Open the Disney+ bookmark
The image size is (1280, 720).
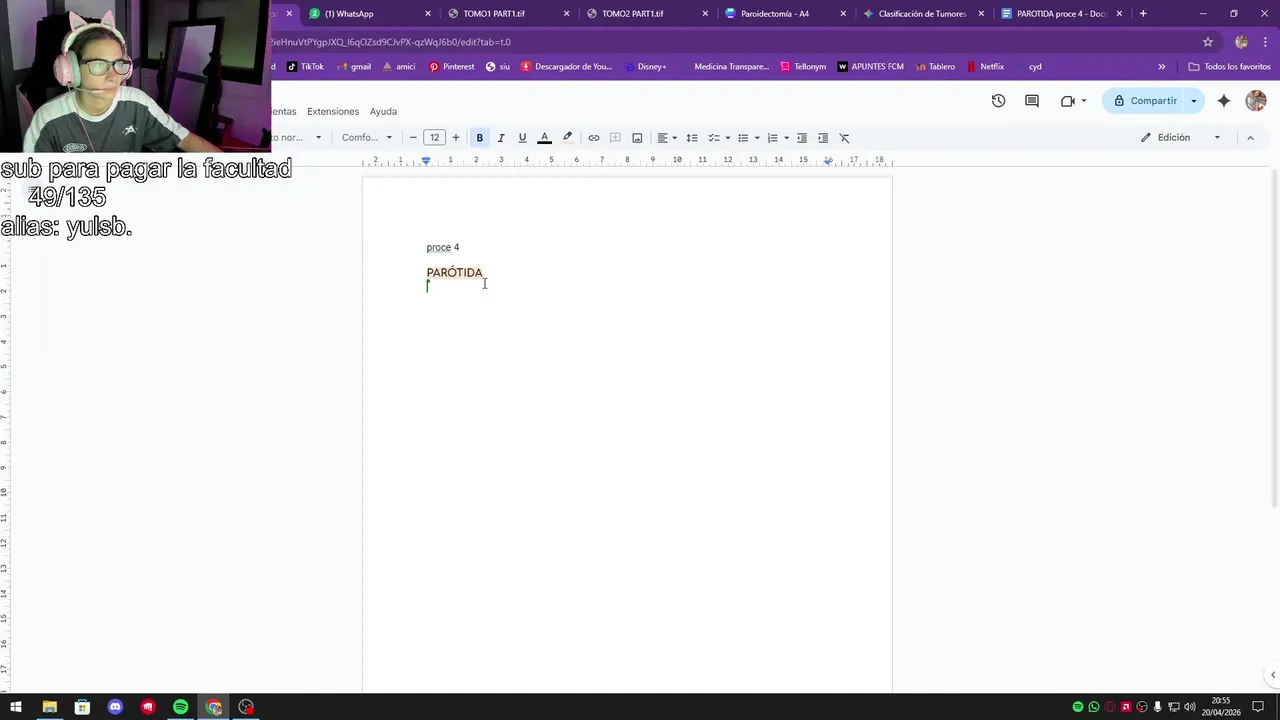click(644, 67)
